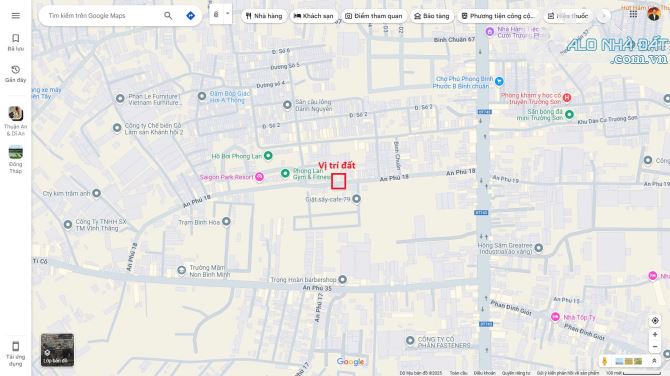
Task: Click Trường Mầm Non Bình Minh marker
Action: click(x=182, y=270)
